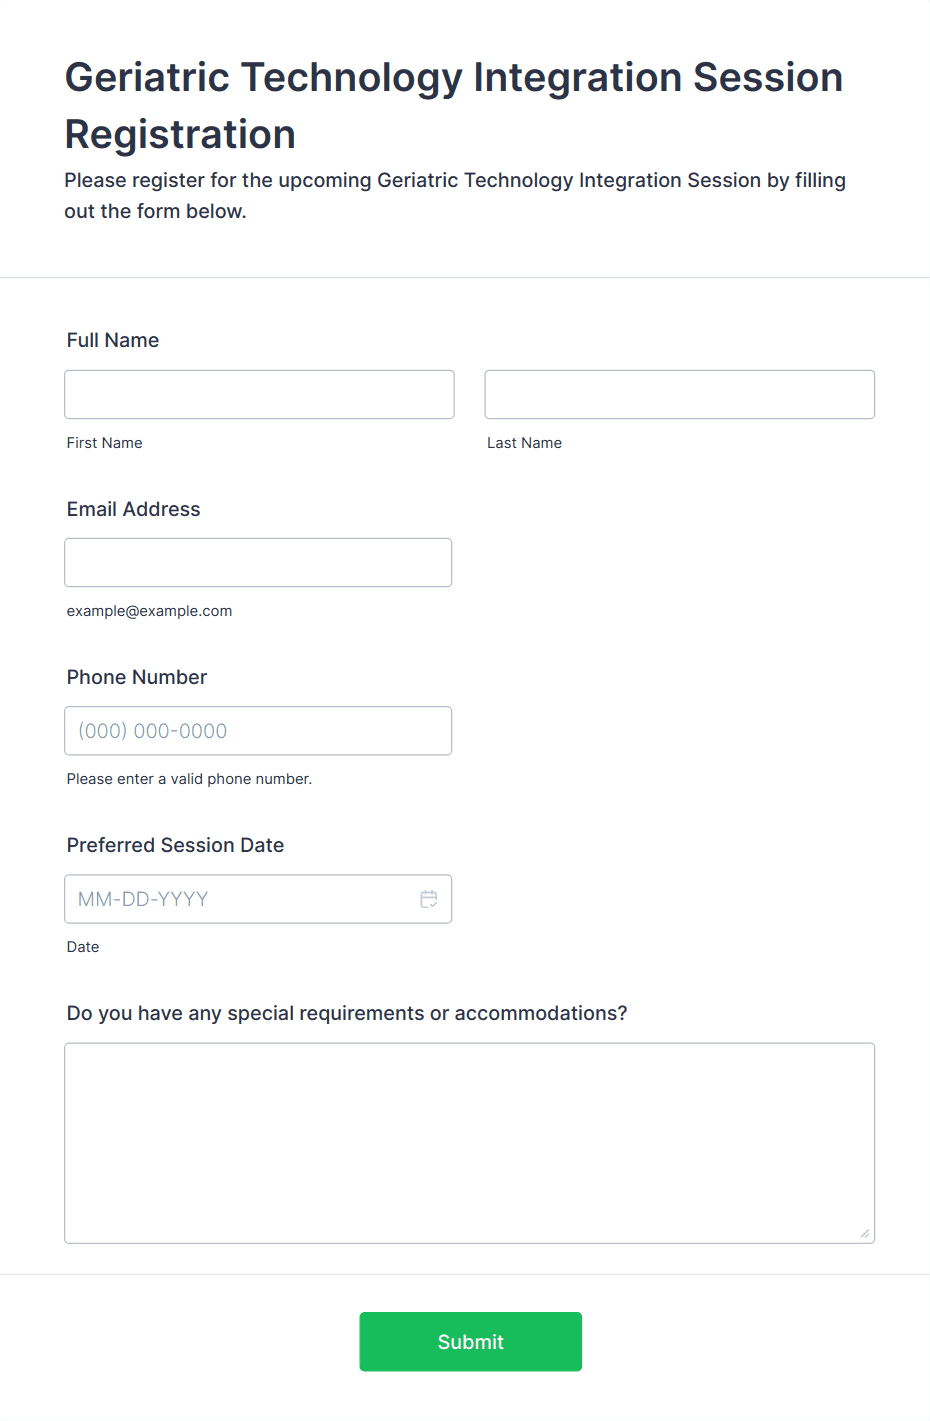Image resolution: width=930 pixels, height=1421 pixels.
Task: Click the valid phone number hint text
Action: point(190,779)
